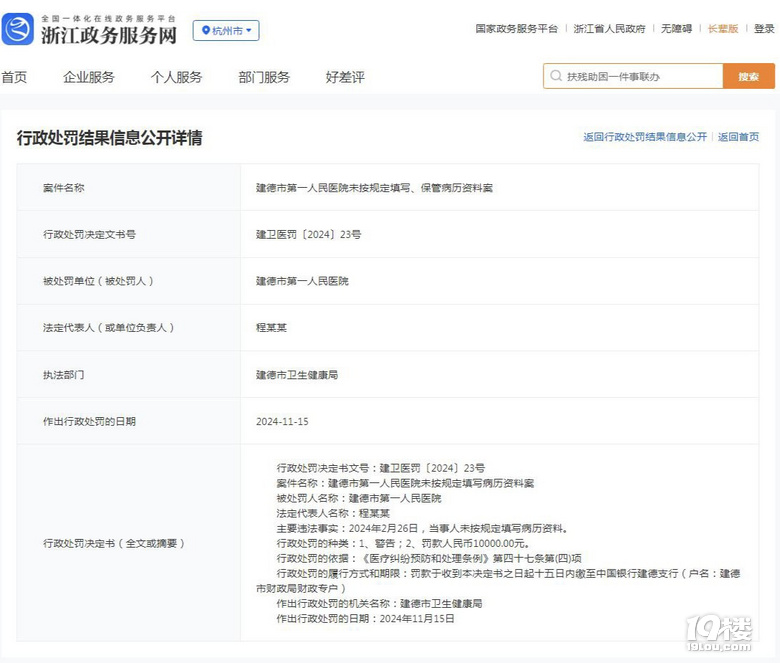Select the 建德市卫生健康局 department value
This screenshot has height=663, width=780.
(297, 375)
